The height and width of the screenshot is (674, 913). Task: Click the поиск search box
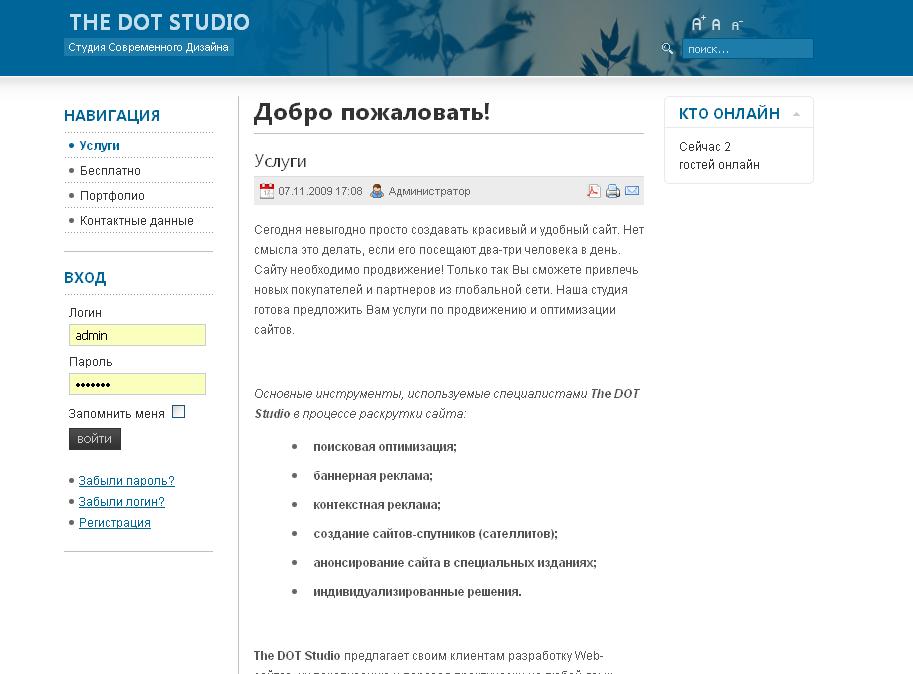(745, 46)
